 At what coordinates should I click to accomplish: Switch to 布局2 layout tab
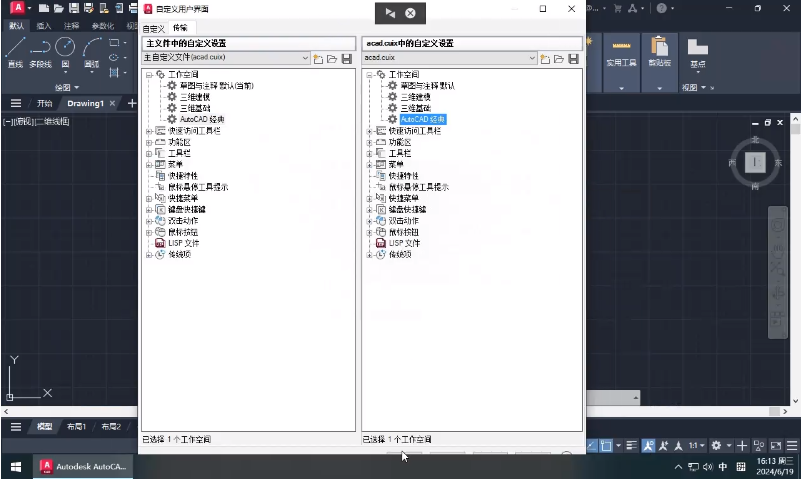click(x=111, y=426)
